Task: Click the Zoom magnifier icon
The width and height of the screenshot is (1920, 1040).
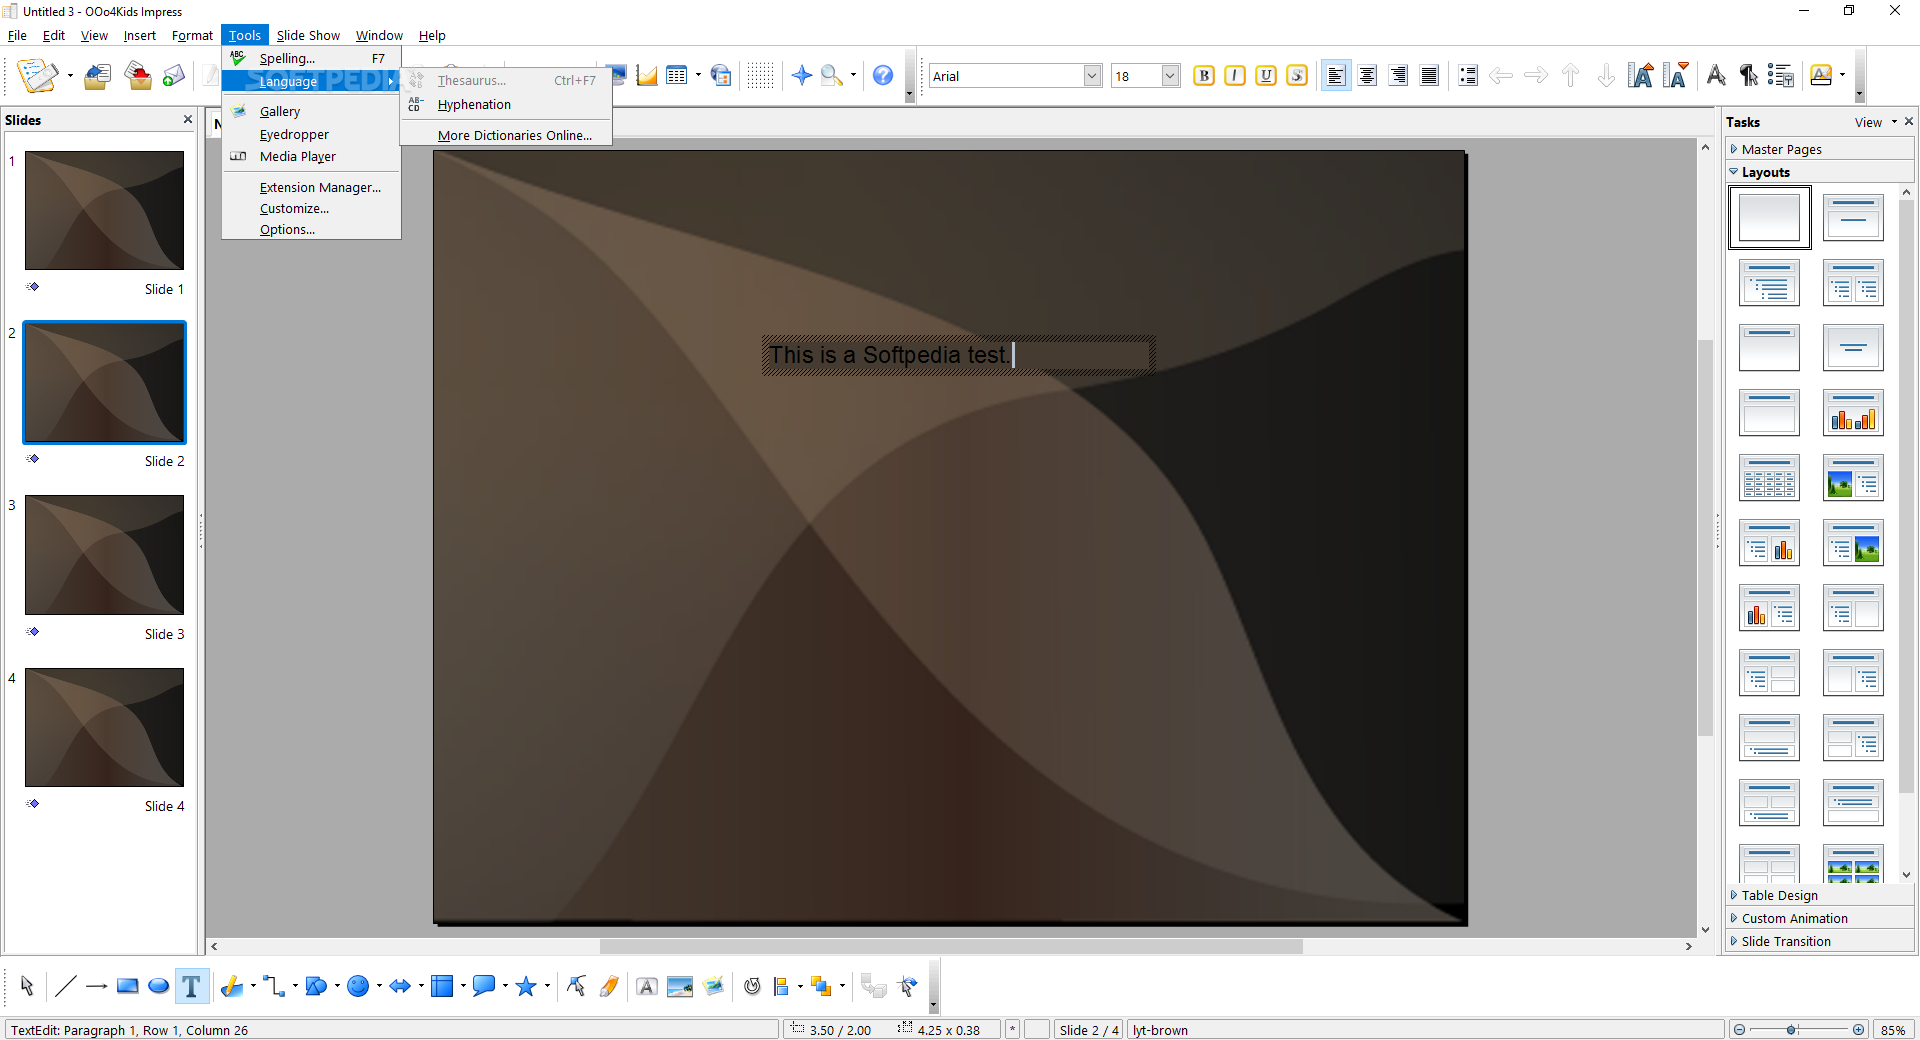Action: point(832,76)
